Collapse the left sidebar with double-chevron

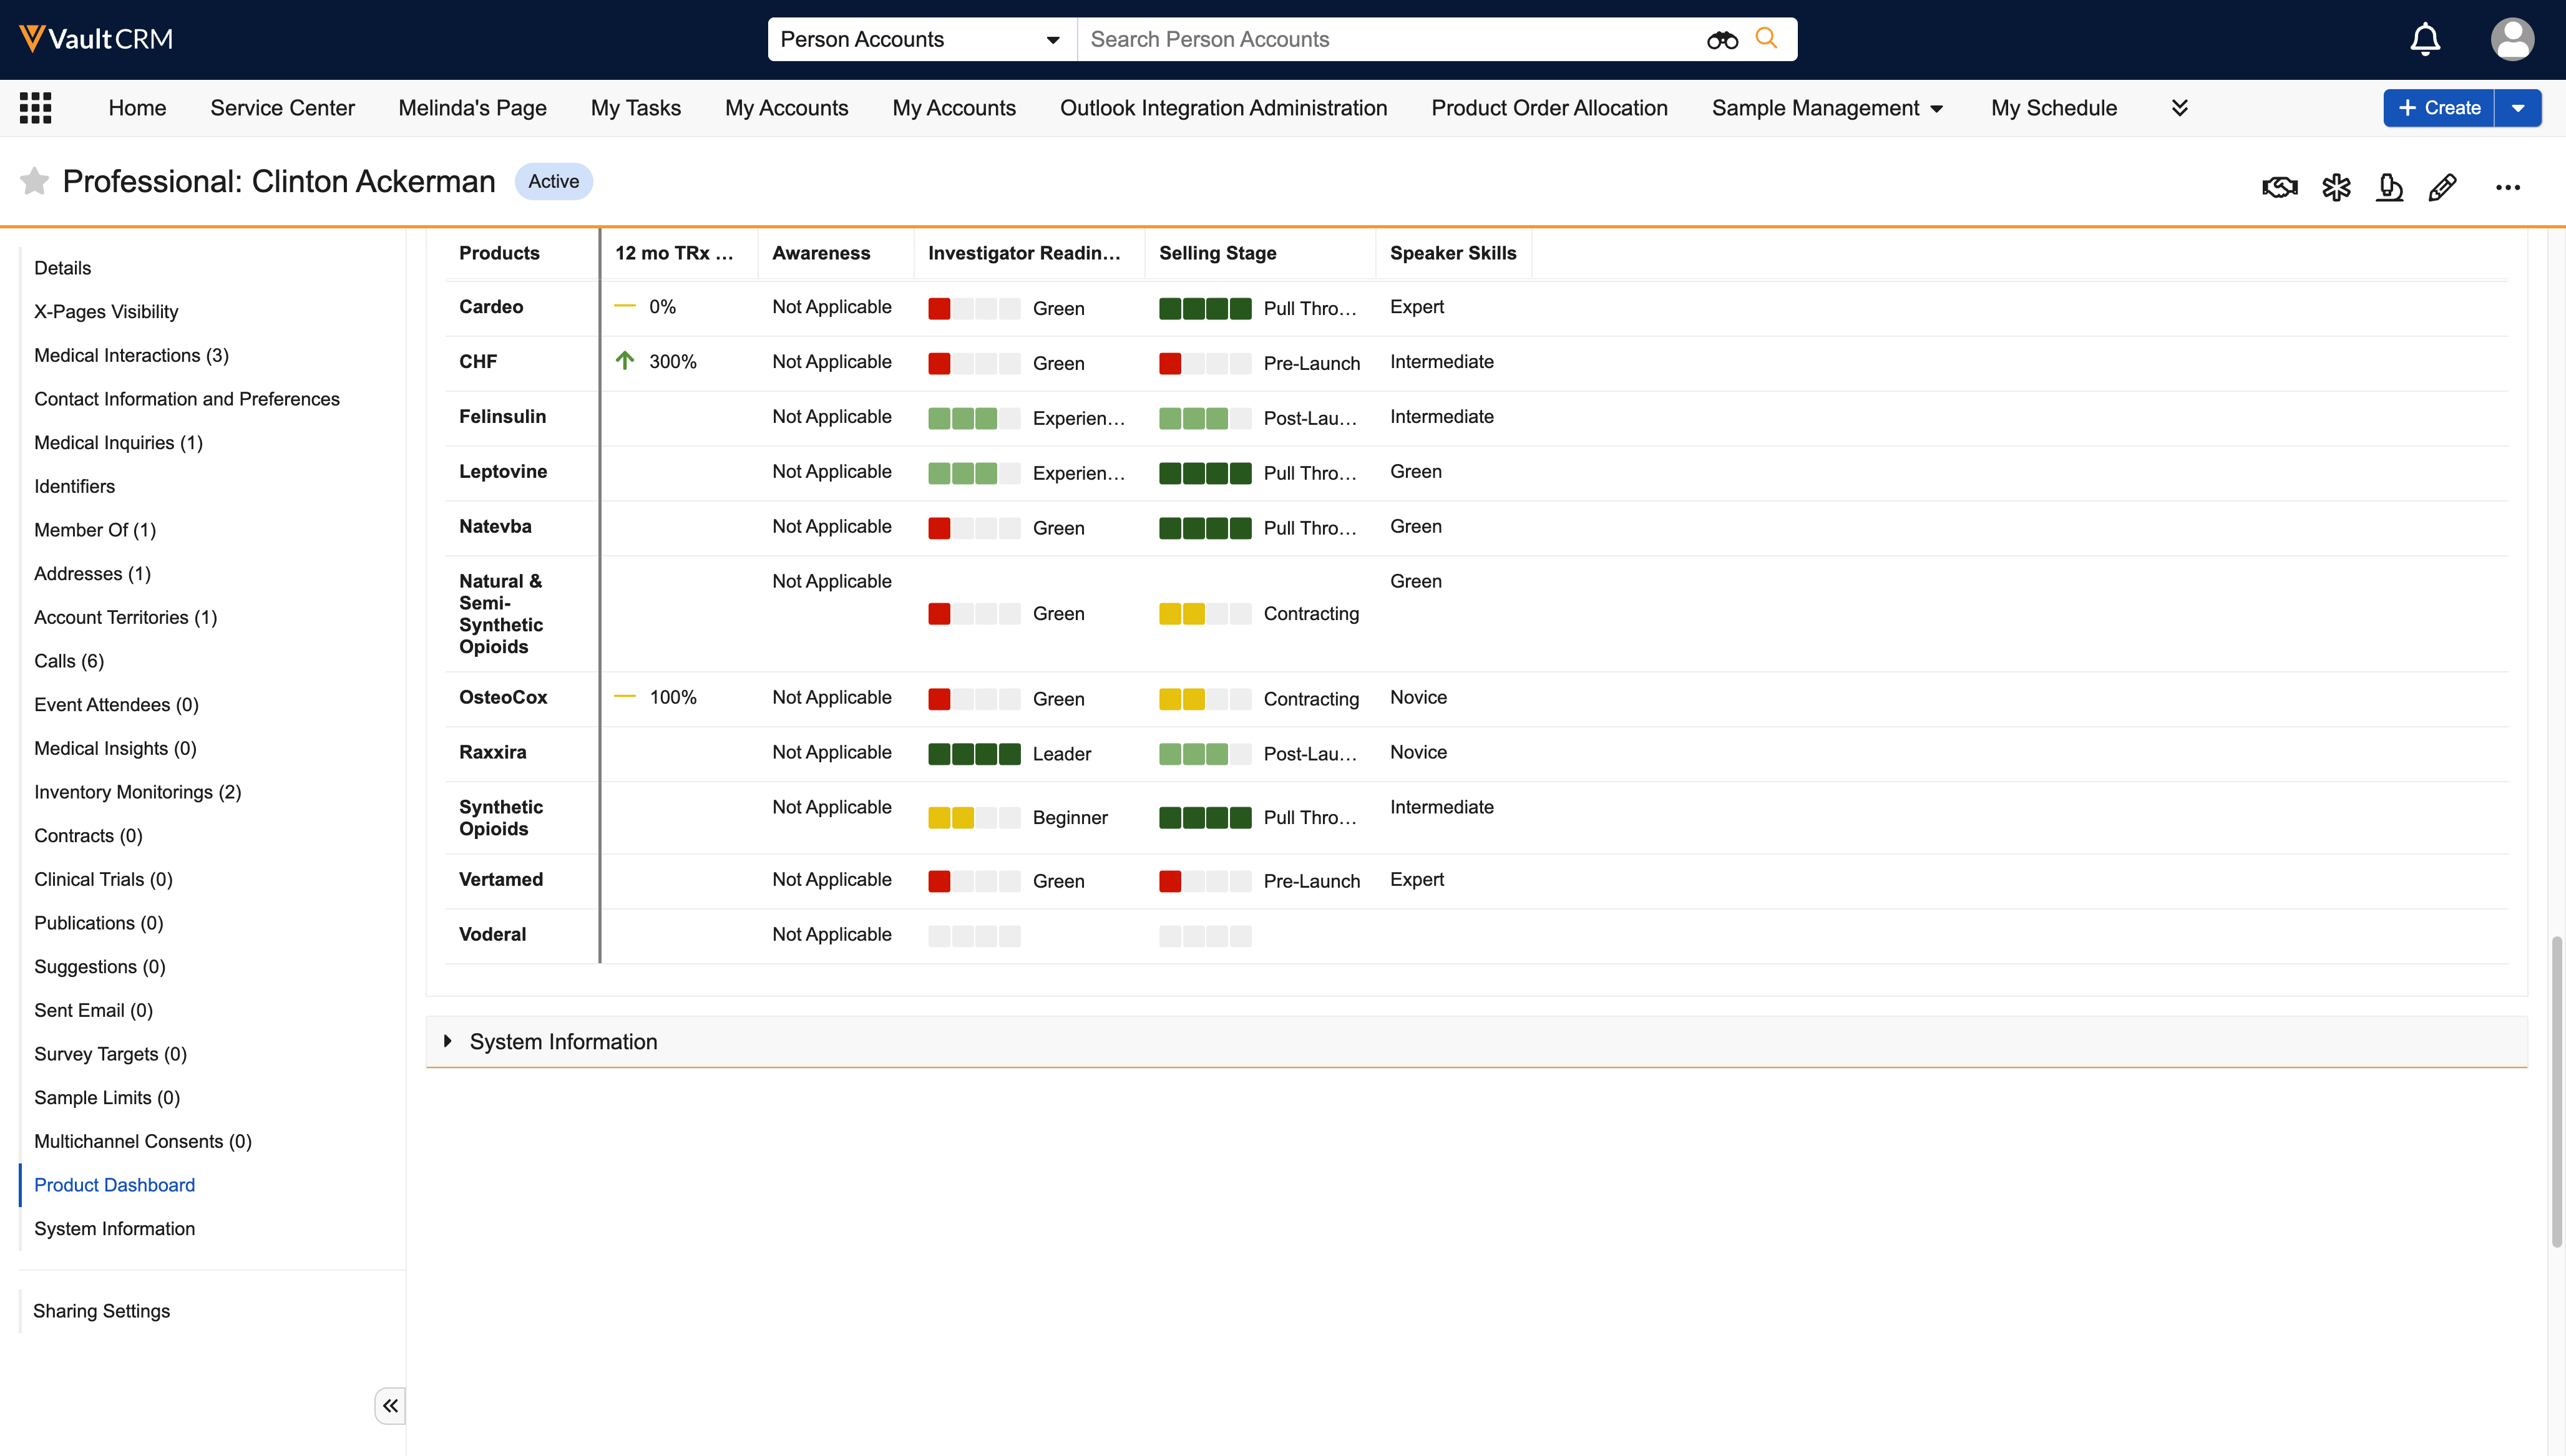tap(390, 1405)
